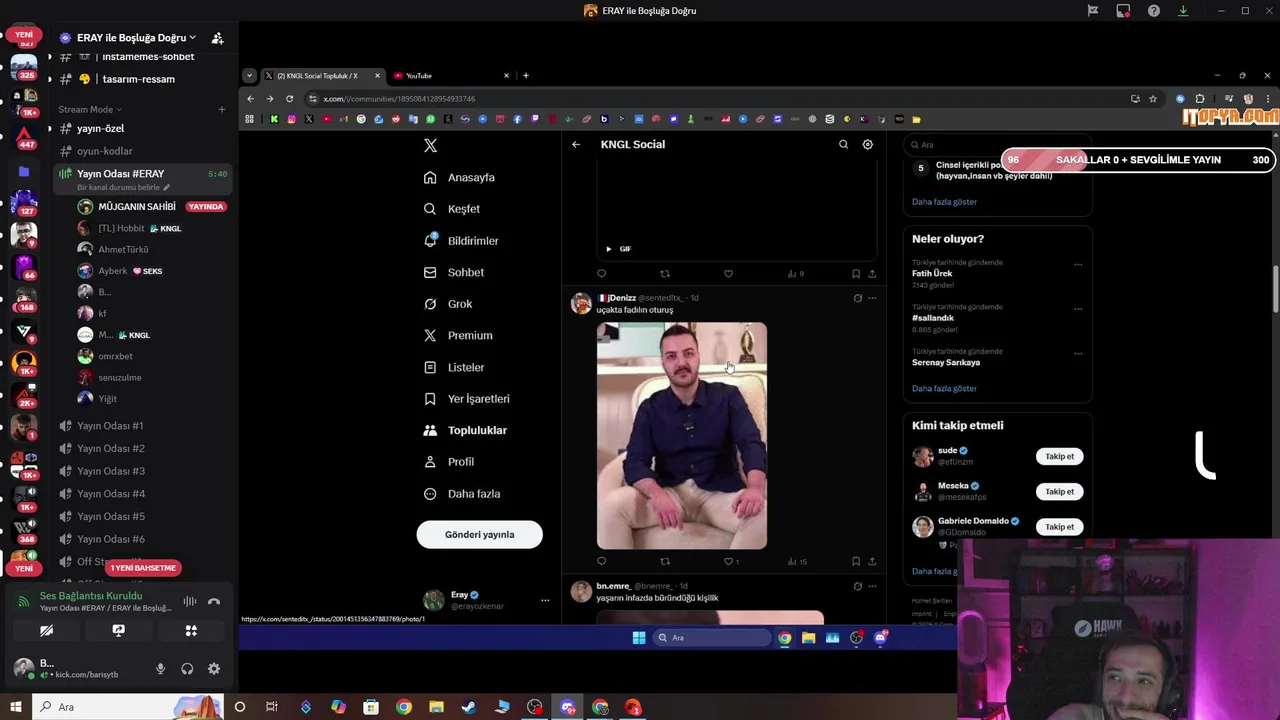Follow Gabriele Domaldo with Takip et
This screenshot has height=720, width=1280.
click(1059, 526)
